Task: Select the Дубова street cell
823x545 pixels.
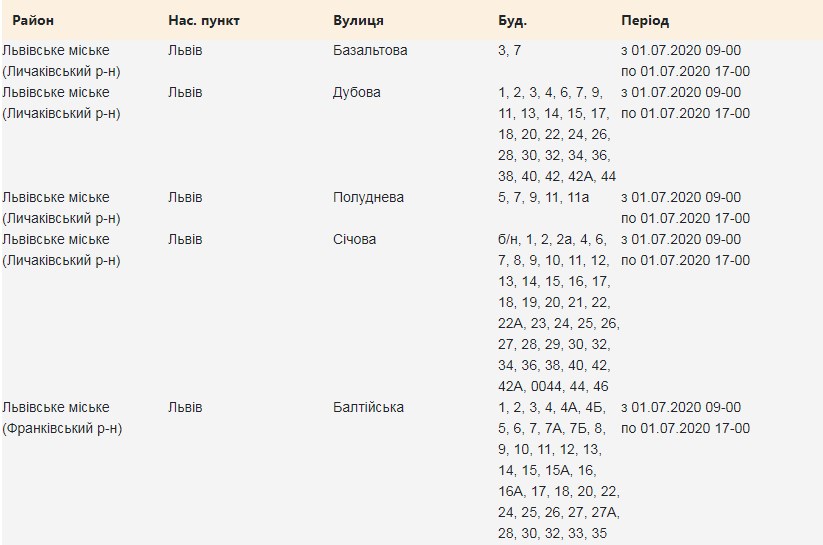Action: (x=356, y=92)
